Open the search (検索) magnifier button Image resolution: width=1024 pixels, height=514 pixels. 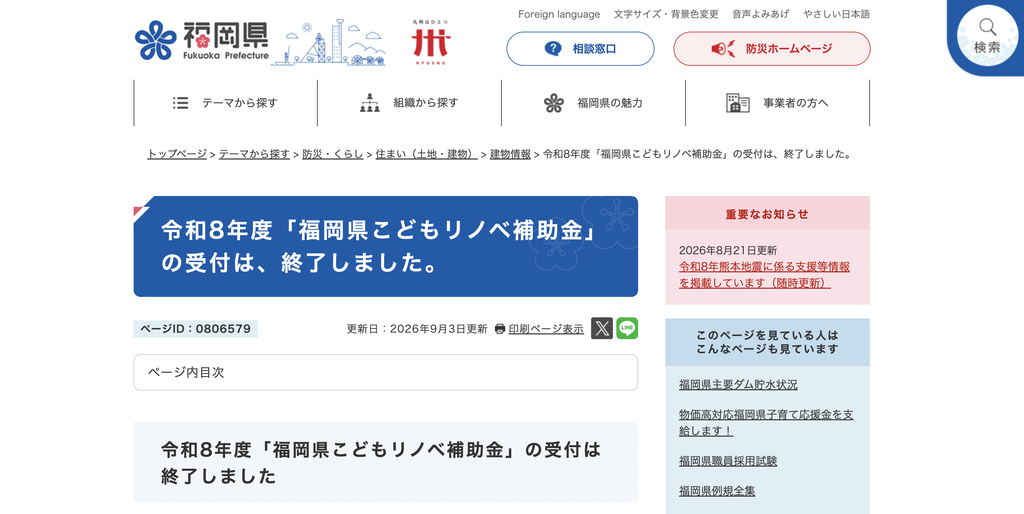point(987,35)
